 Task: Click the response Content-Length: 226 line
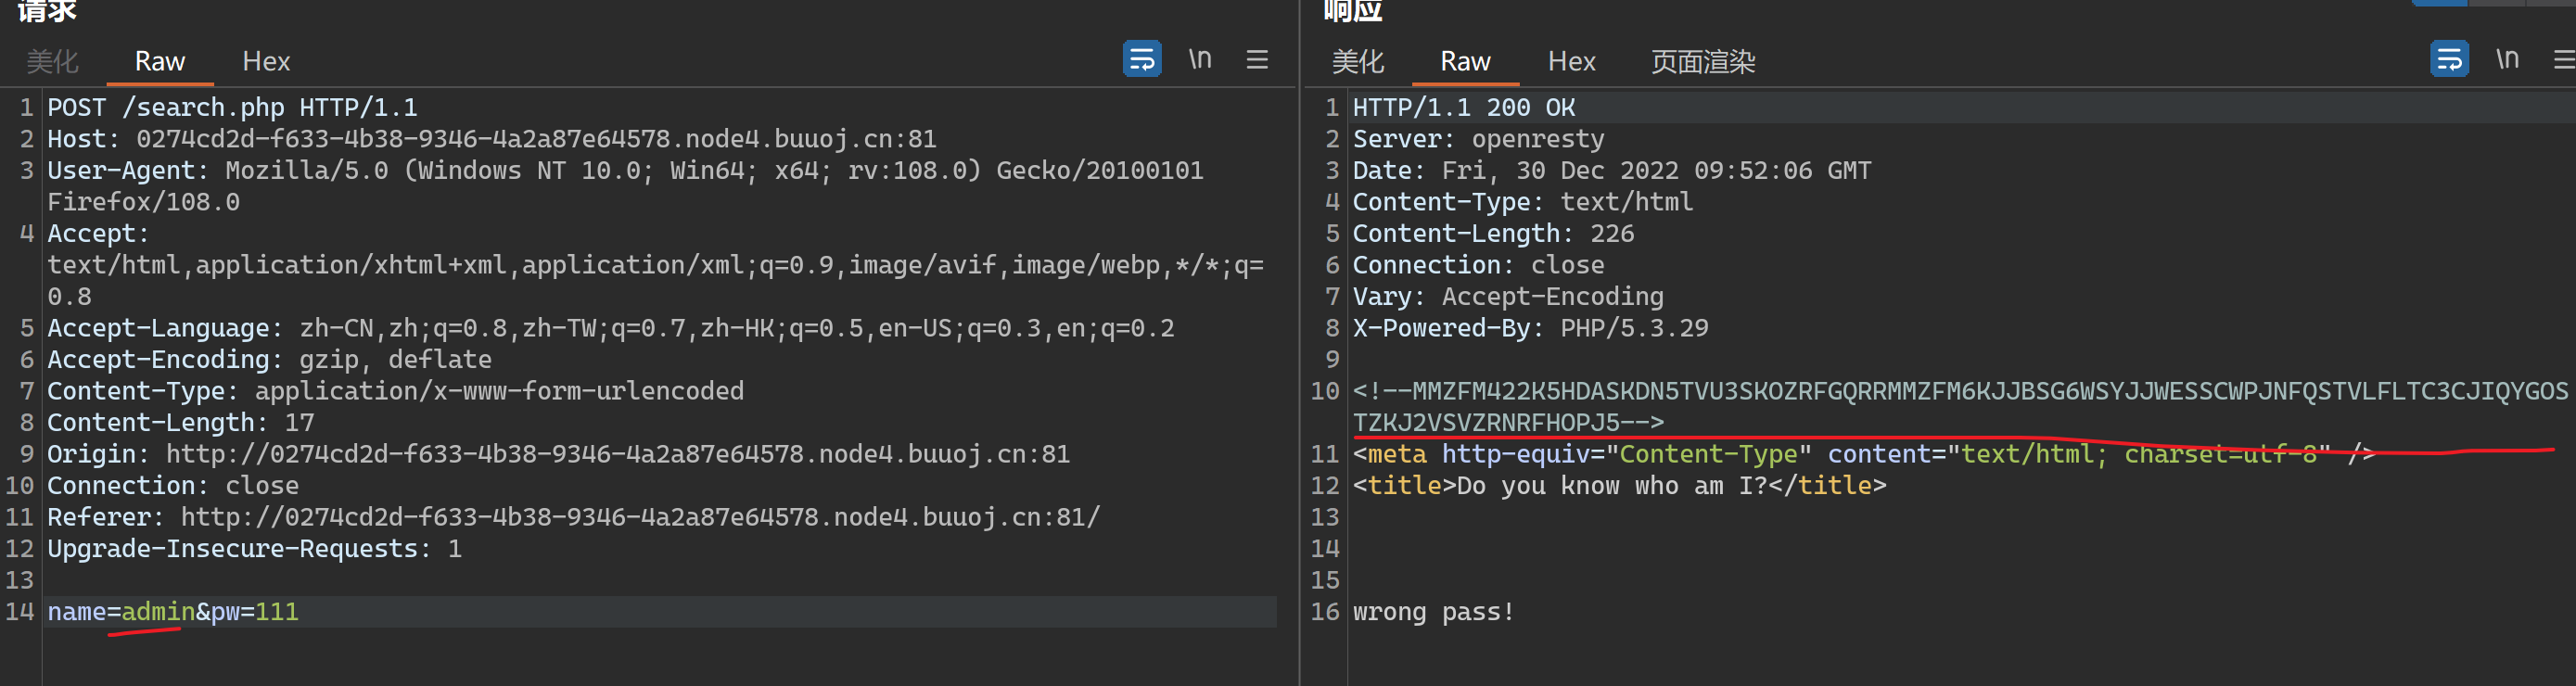[1494, 233]
